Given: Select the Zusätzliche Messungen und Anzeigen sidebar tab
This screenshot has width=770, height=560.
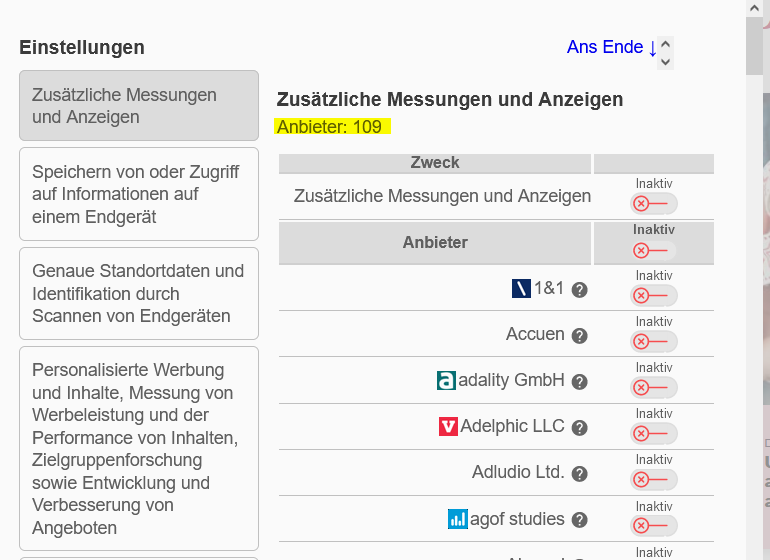Looking at the screenshot, I should click(x=139, y=106).
